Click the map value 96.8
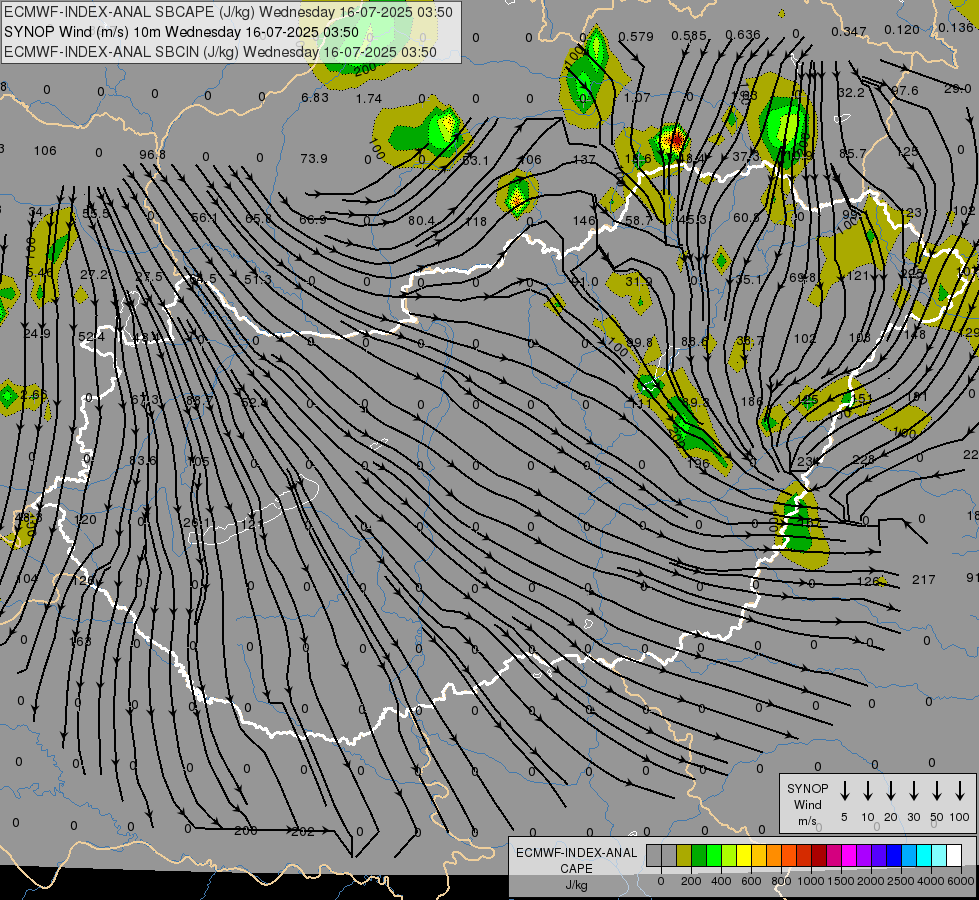 pos(152,154)
